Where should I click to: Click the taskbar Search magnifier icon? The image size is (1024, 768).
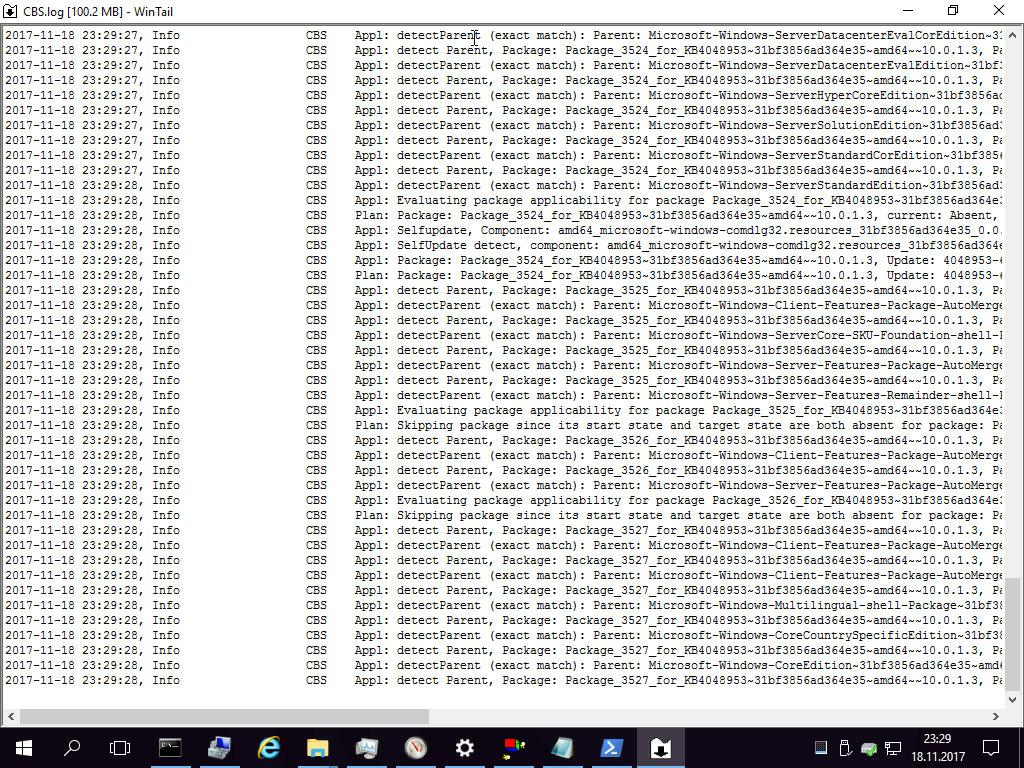72,747
